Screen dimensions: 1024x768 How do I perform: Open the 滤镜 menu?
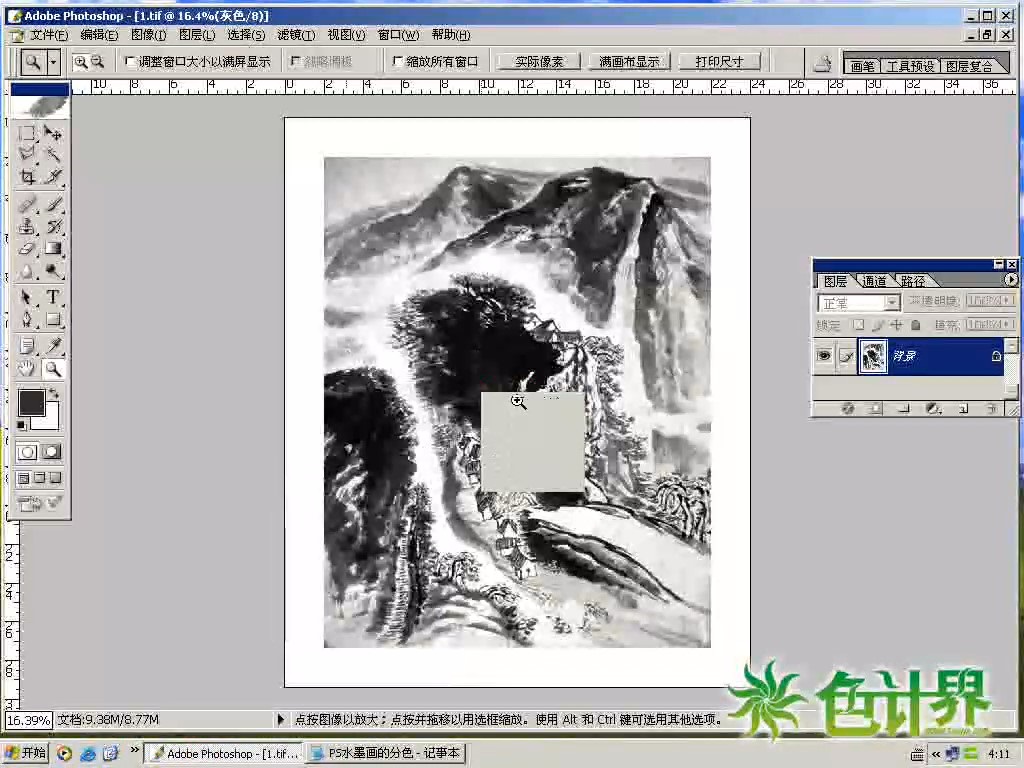tap(294, 35)
